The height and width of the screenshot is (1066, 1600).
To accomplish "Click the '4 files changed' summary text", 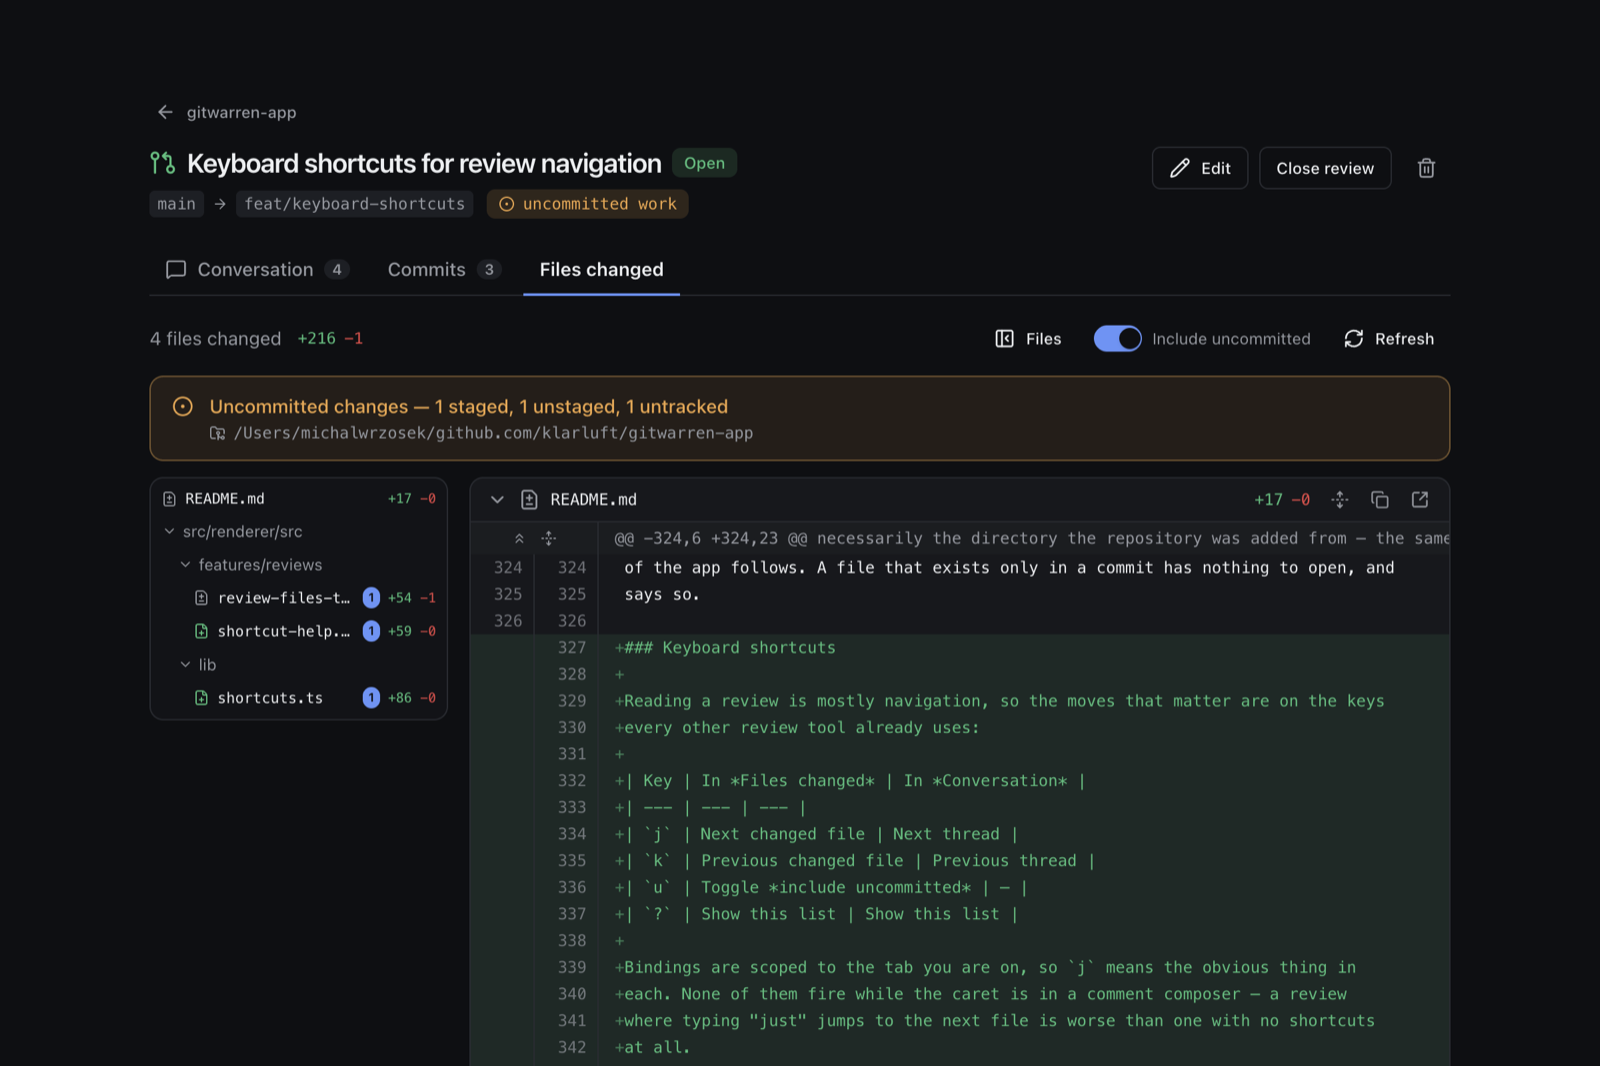I will [215, 339].
